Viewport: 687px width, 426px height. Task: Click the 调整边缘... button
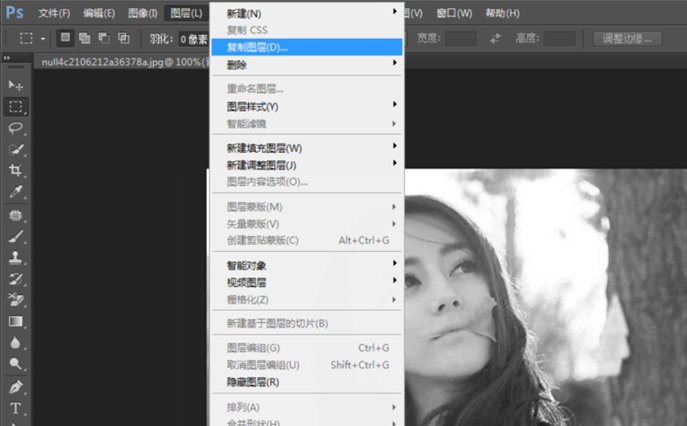pos(627,39)
